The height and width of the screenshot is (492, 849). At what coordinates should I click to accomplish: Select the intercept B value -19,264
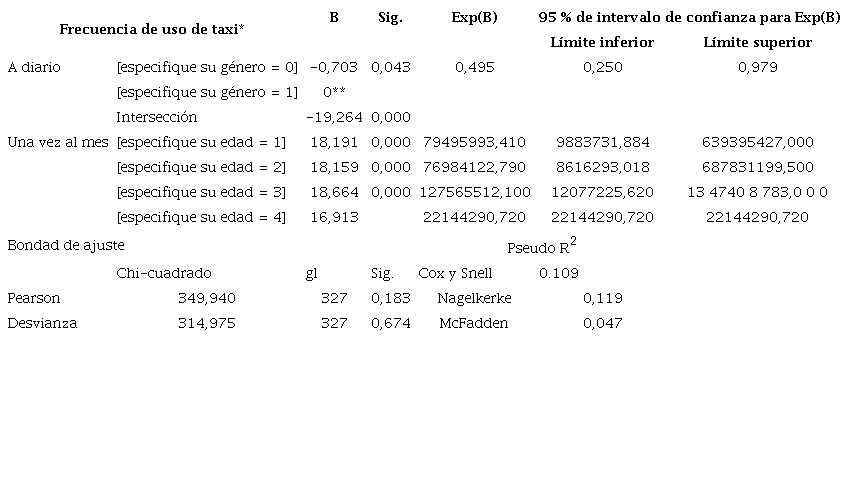coord(334,117)
